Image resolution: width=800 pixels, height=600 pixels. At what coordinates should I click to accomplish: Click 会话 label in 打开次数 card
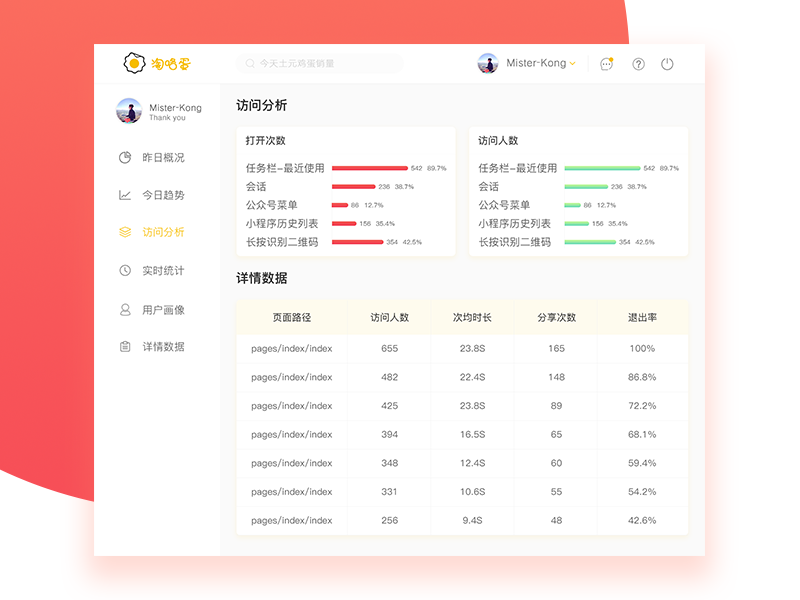click(256, 187)
